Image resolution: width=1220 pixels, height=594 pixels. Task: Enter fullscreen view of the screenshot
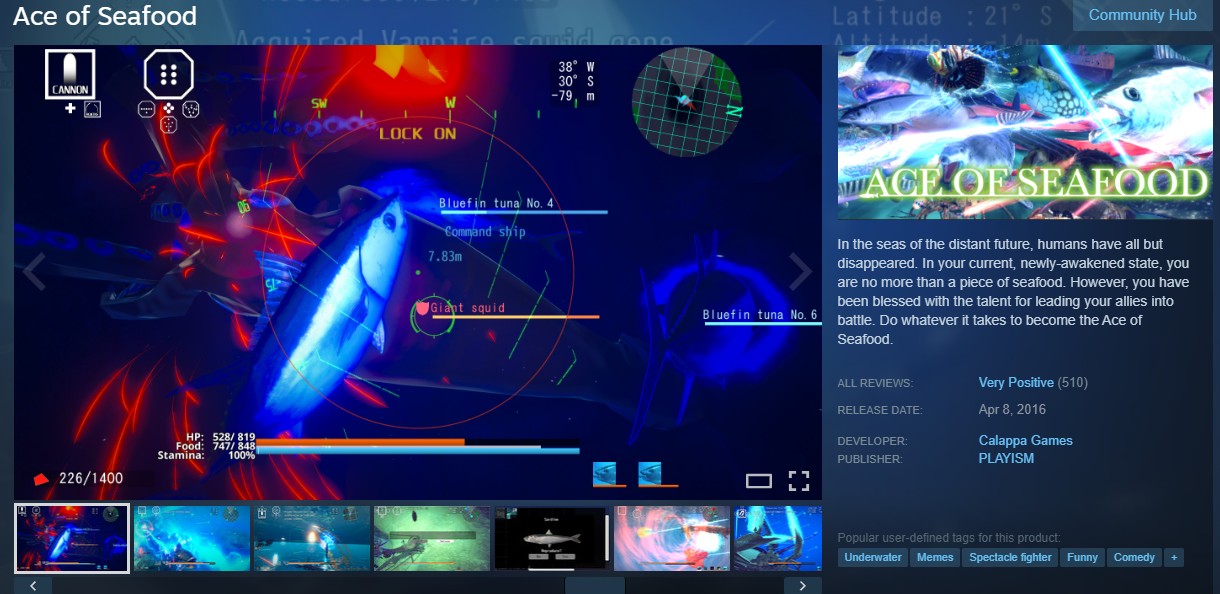click(x=798, y=481)
